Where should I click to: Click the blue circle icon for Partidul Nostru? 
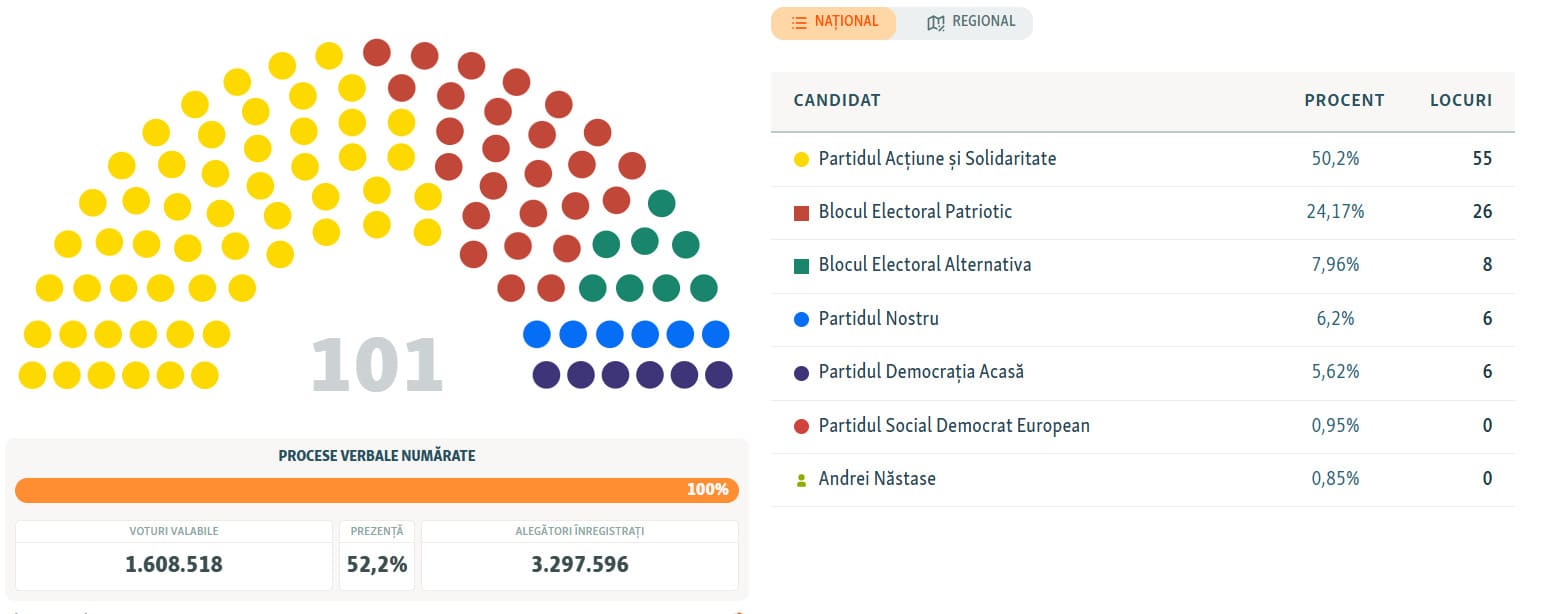coord(801,320)
